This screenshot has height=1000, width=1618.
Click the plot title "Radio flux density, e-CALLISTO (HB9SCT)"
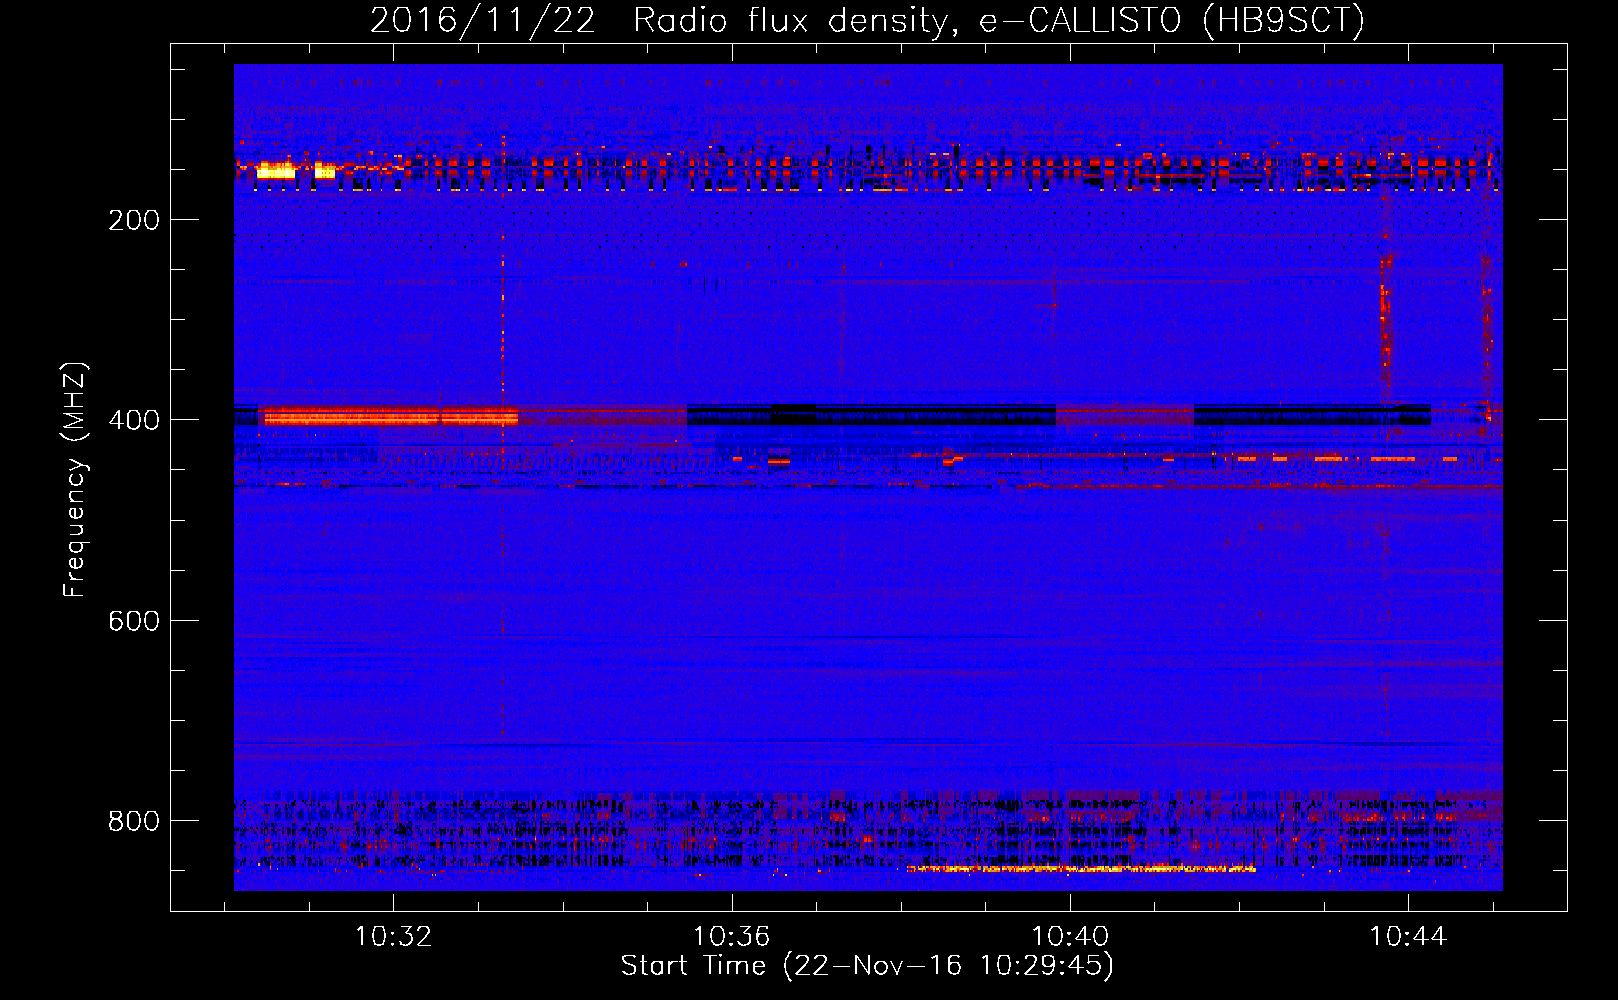coord(999,20)
